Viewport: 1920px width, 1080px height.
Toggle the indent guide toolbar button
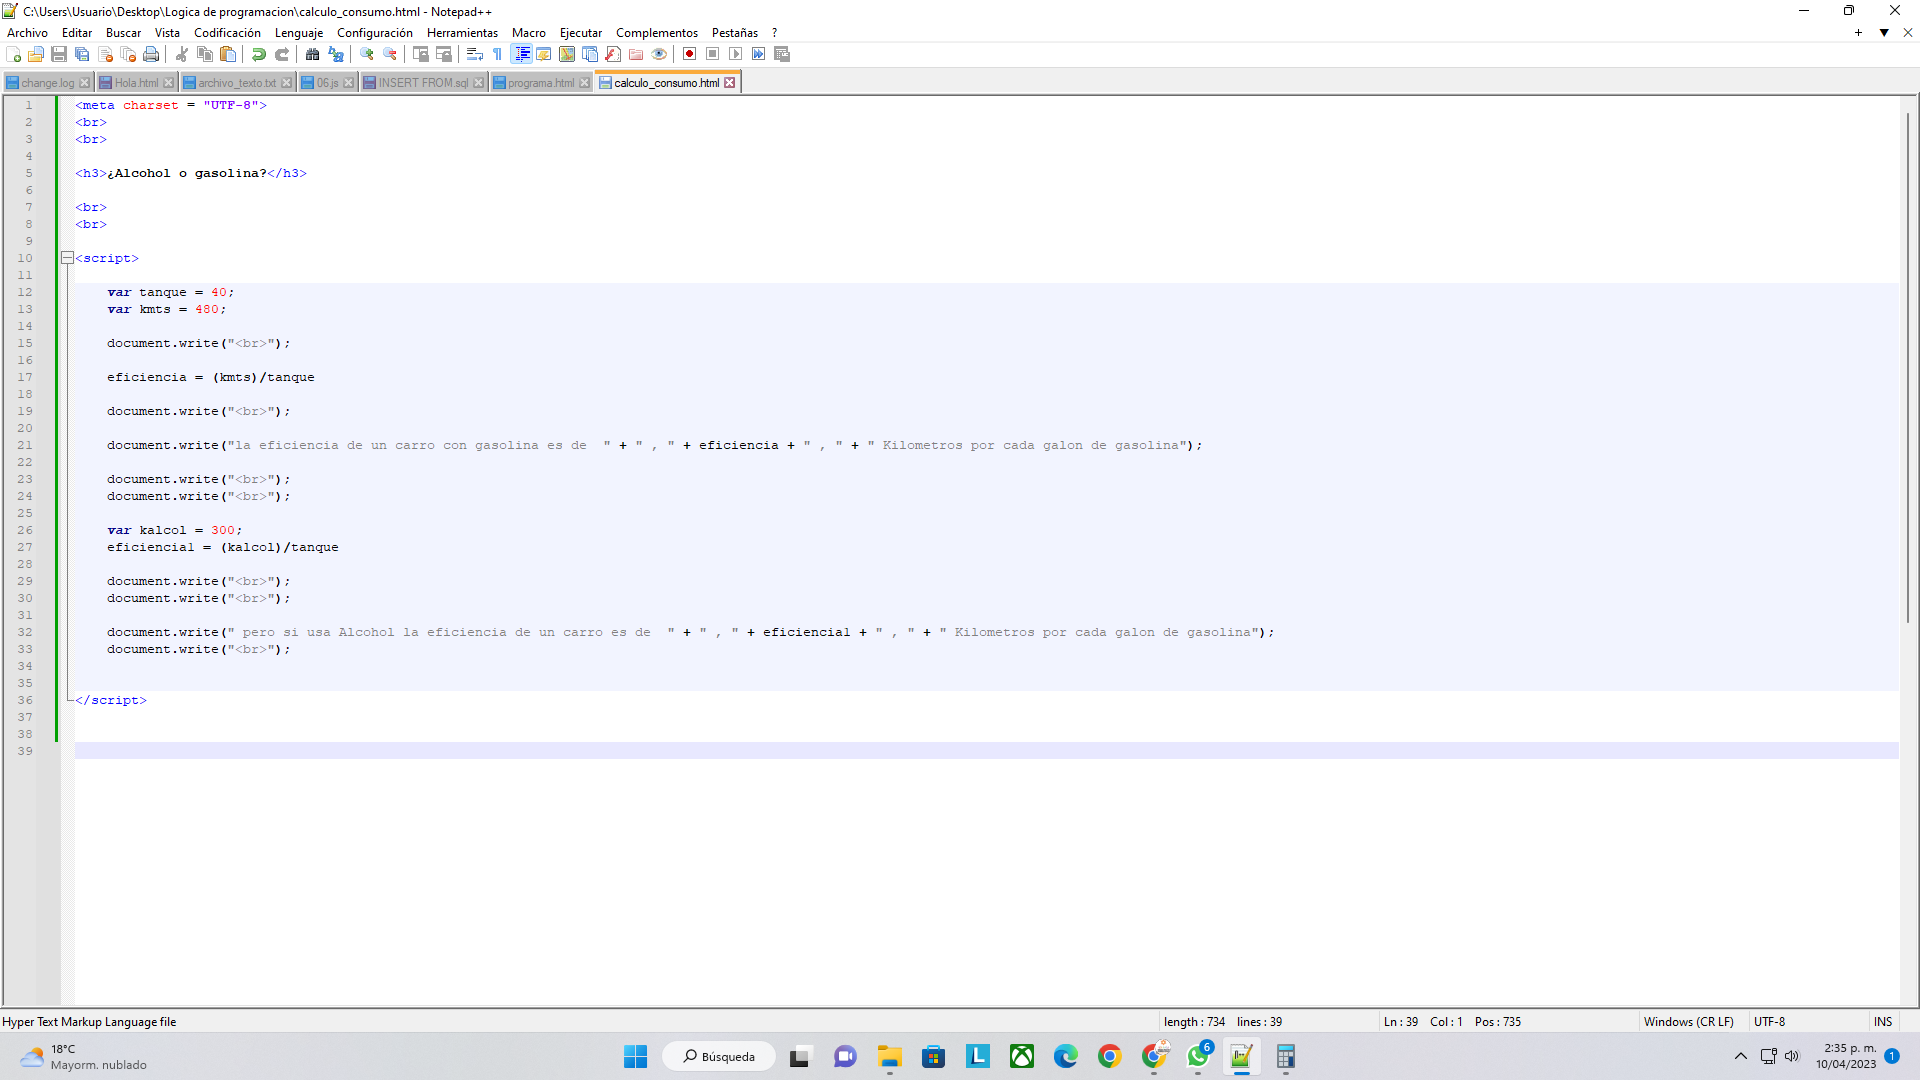[521, 54]
